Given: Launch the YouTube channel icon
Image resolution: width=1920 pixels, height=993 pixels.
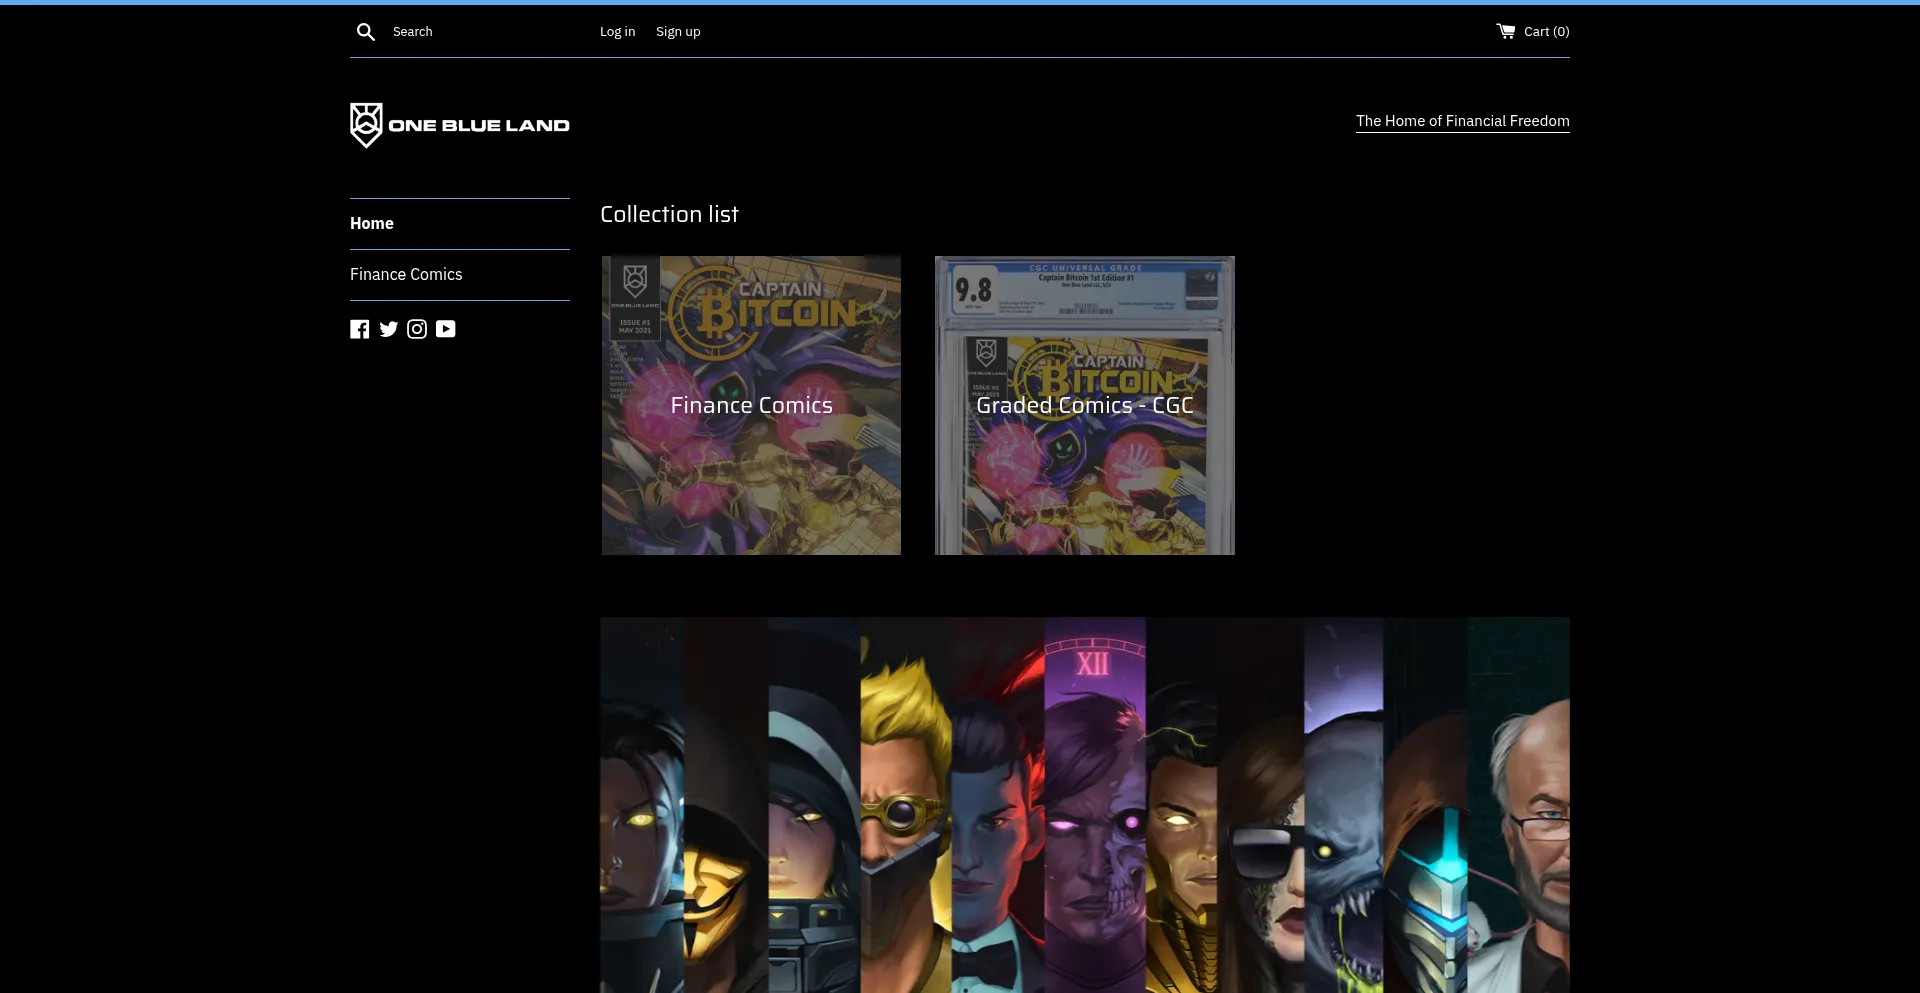Looking at the screenshot, I should [446, 329].
